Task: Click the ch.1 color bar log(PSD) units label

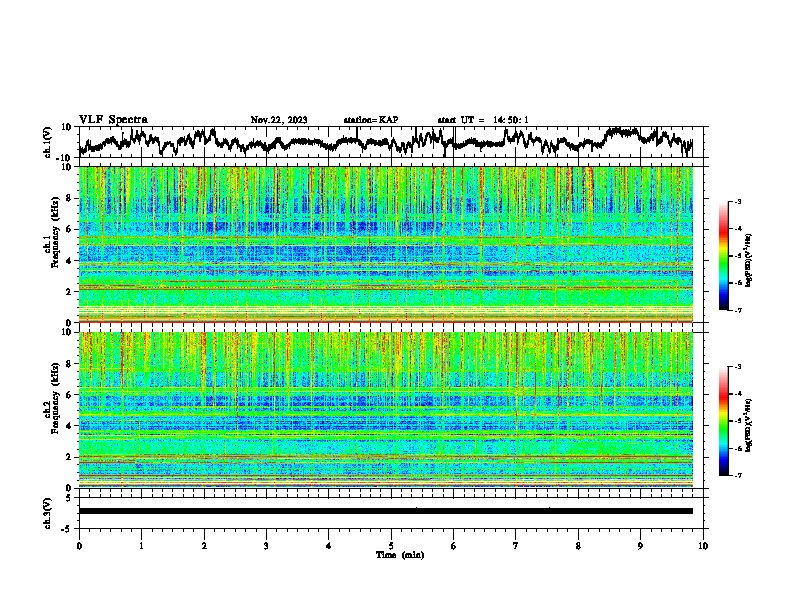Action: point(749,261)
